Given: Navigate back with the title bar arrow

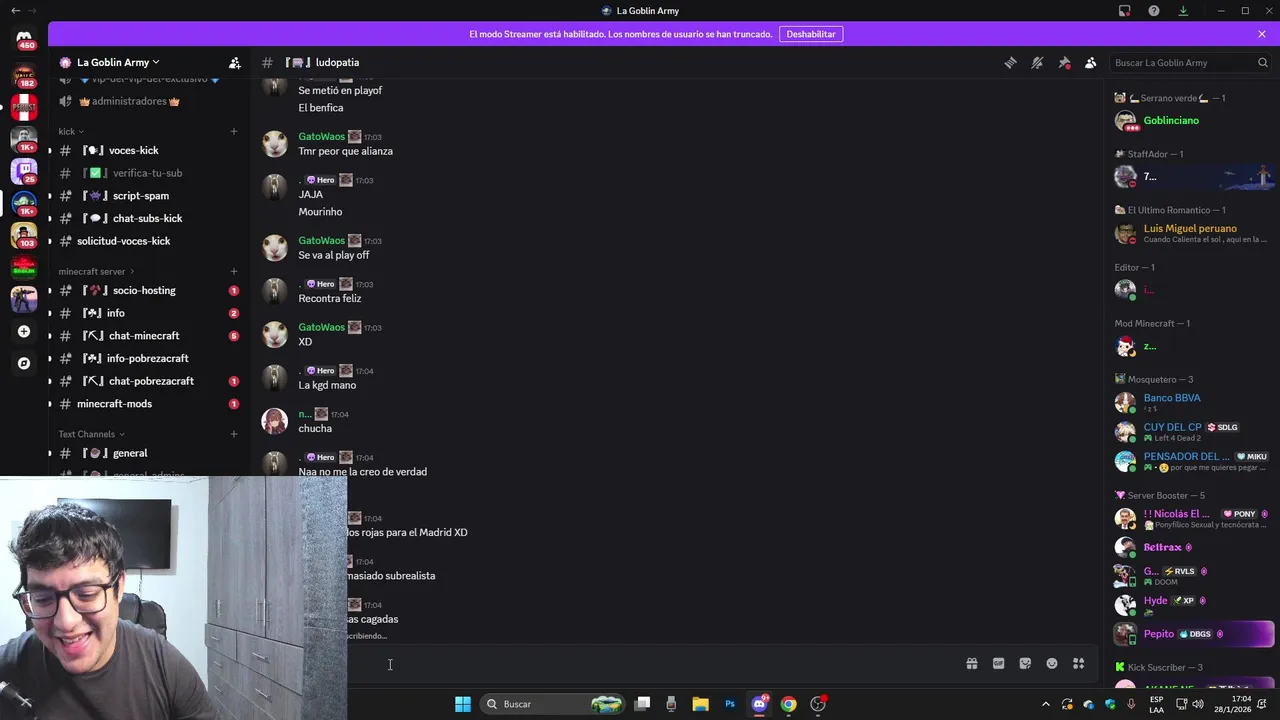Looking at the screenshot, I should point(15,11).
